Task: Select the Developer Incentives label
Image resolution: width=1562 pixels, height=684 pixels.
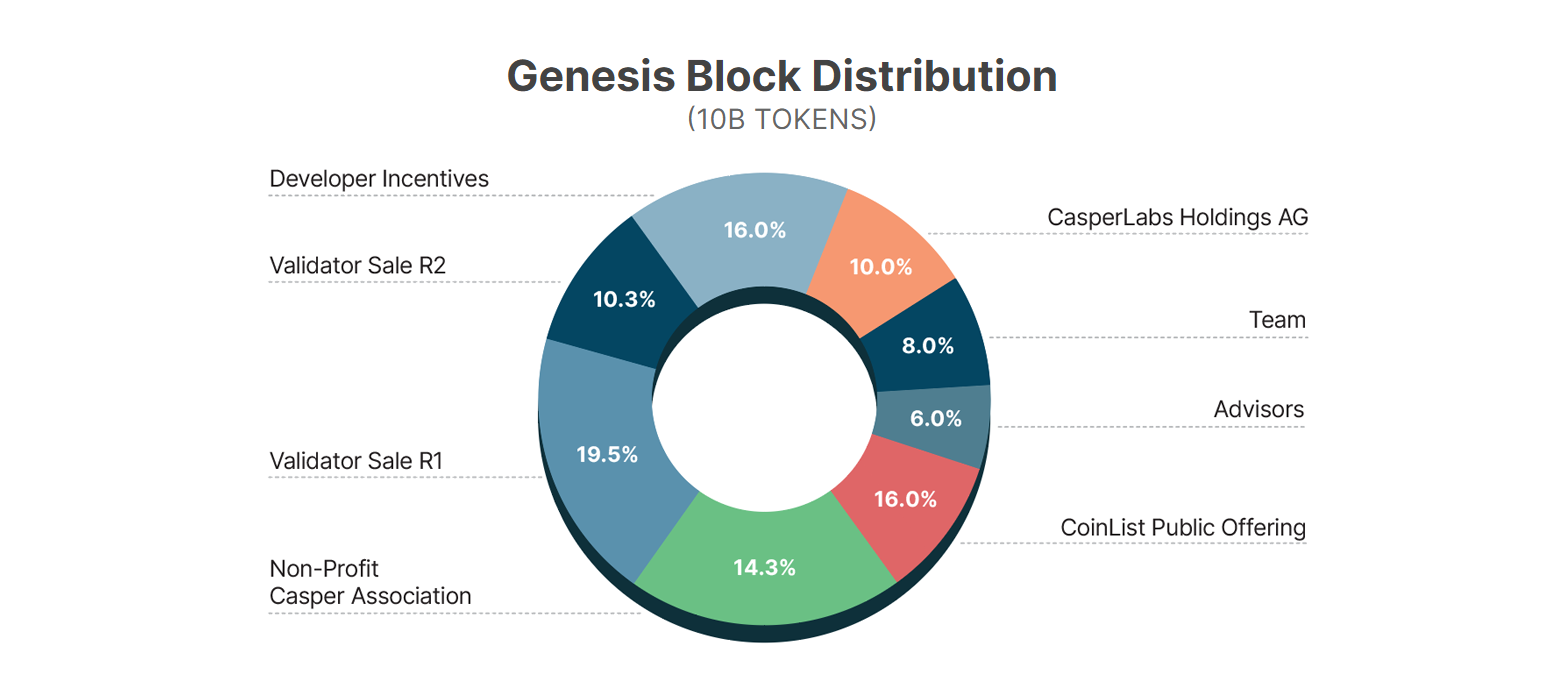Action: tap(379, 179)
